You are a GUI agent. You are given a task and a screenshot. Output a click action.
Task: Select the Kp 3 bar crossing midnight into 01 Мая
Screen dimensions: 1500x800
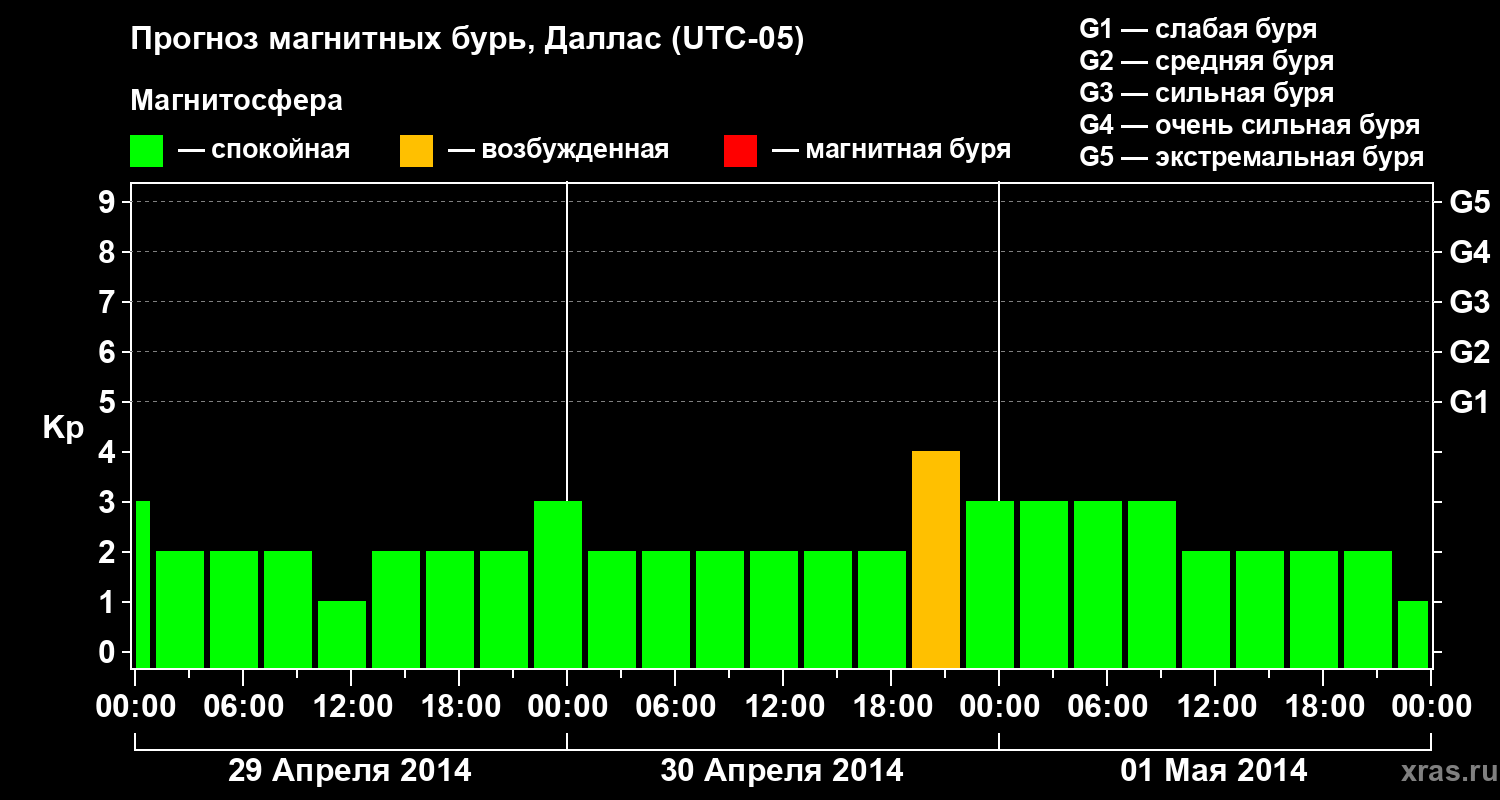pos(990,585)
